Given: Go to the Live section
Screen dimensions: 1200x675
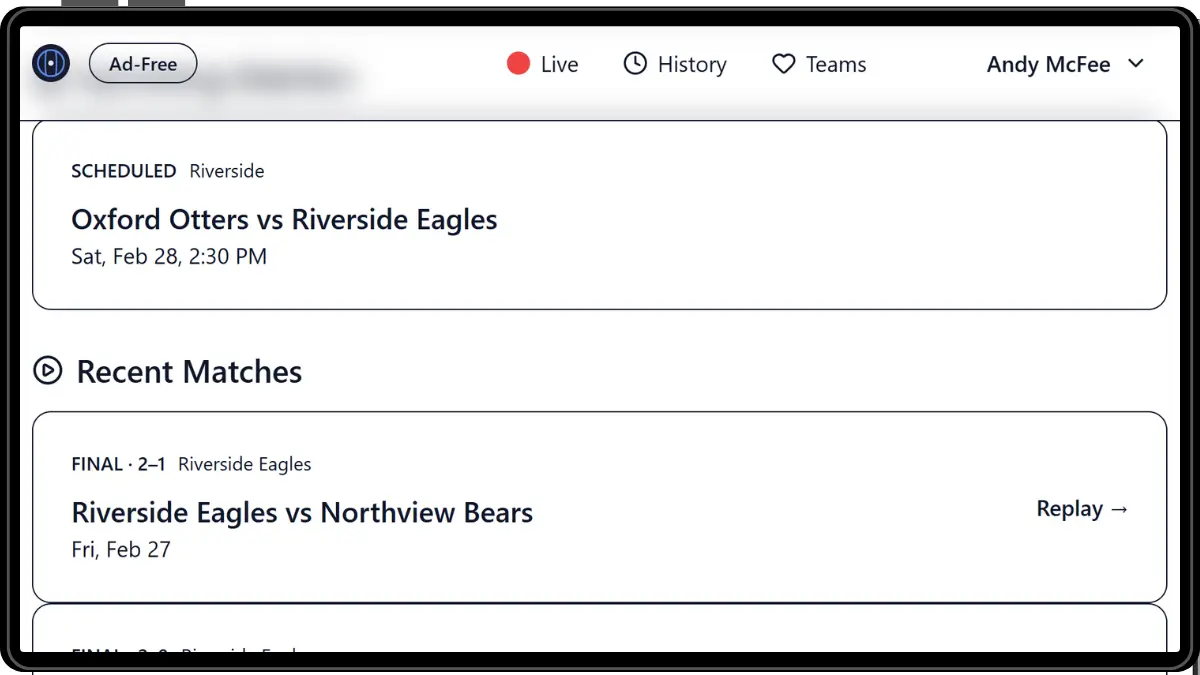Looking at the screenshot, I should tap(559, 64).
